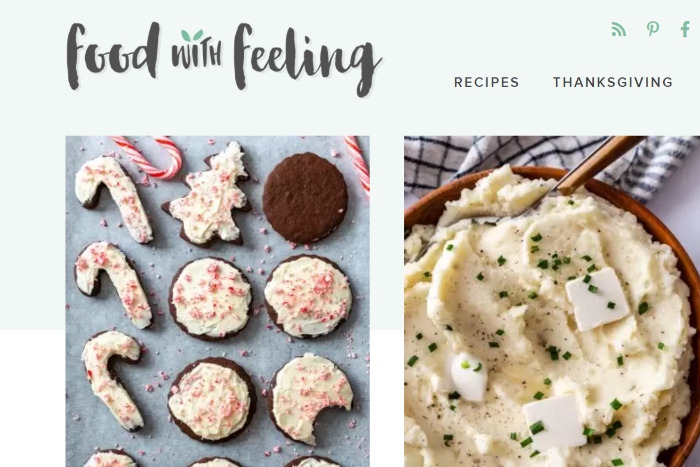The height and width of the screenshot is (467, 700).
Task: Select the THANKSGIVING menu item
Action: pos(613,82)
